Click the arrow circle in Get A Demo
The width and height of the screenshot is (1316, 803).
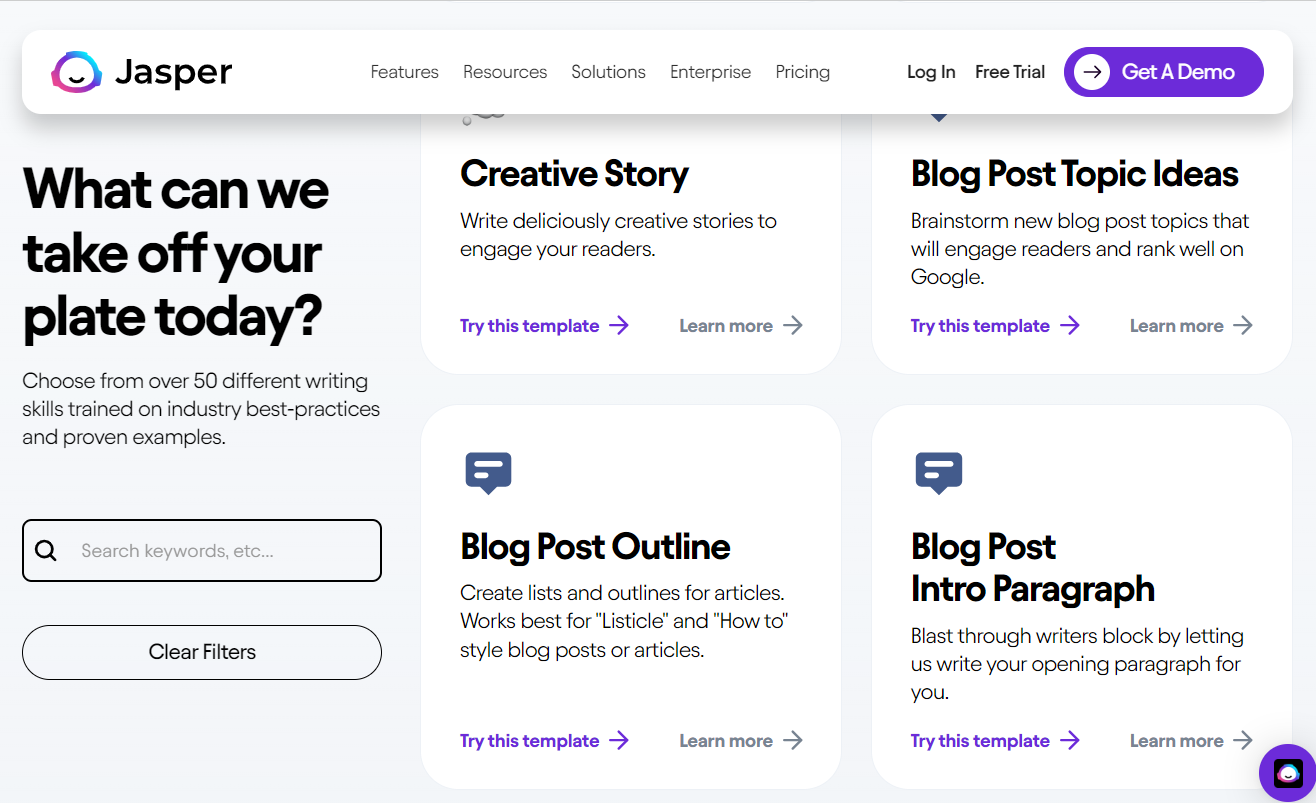point(1092,72)
